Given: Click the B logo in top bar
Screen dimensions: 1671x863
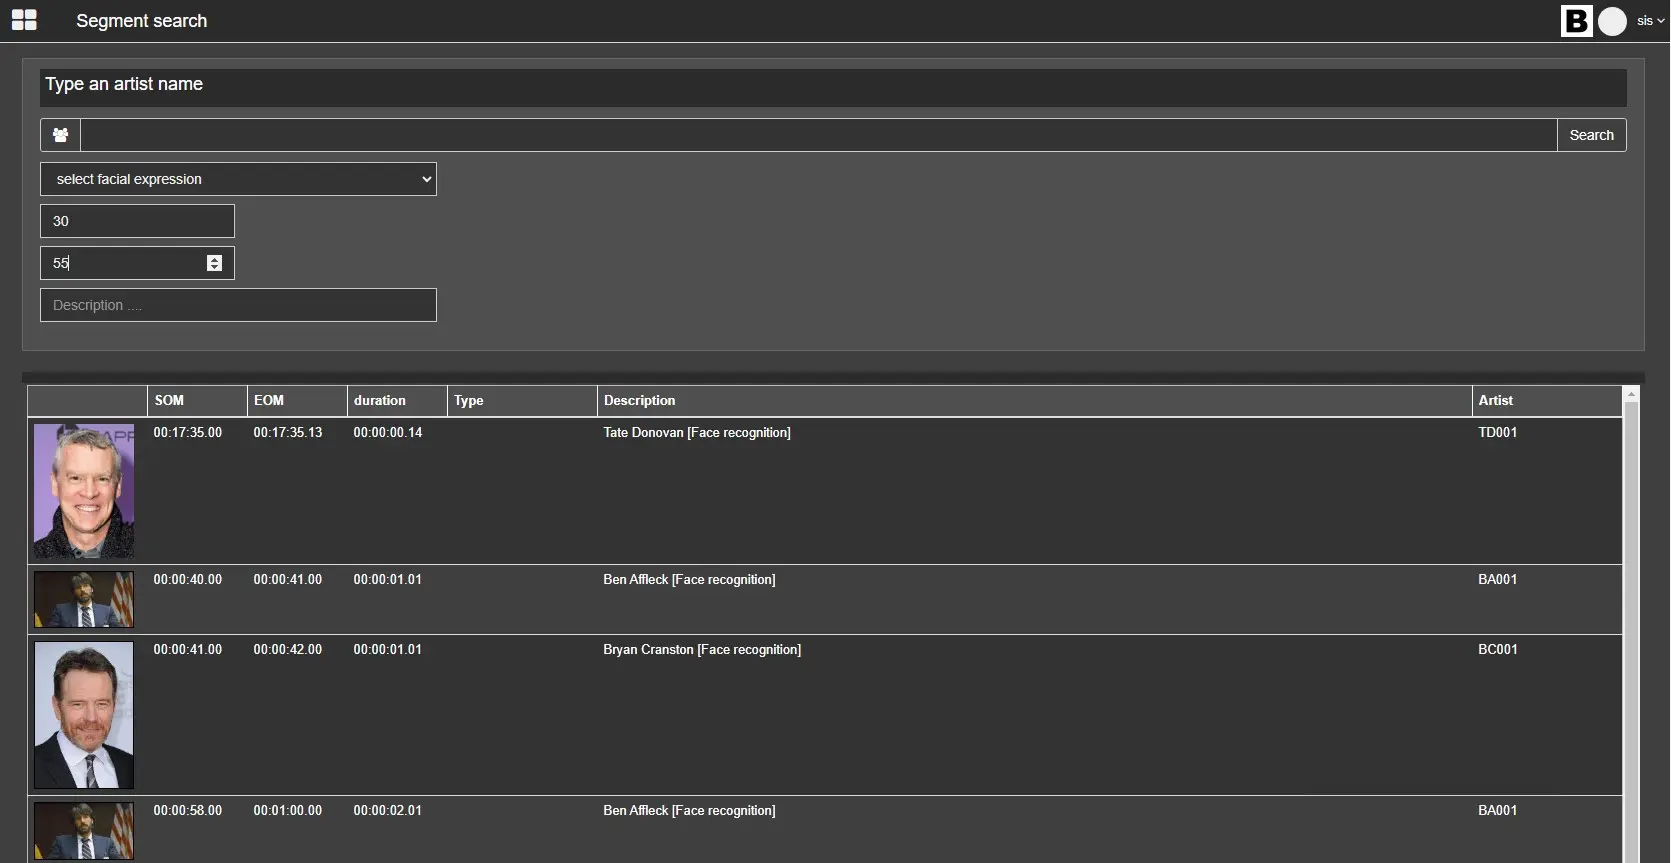Looking at the screenshot, I should tap(1576, 21).
